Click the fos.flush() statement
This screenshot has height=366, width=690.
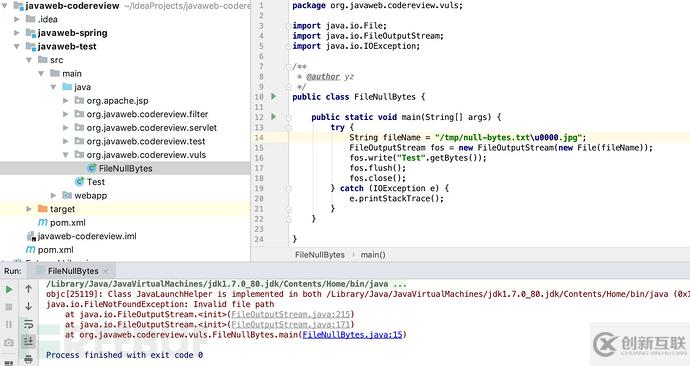[x=378, y=168]
